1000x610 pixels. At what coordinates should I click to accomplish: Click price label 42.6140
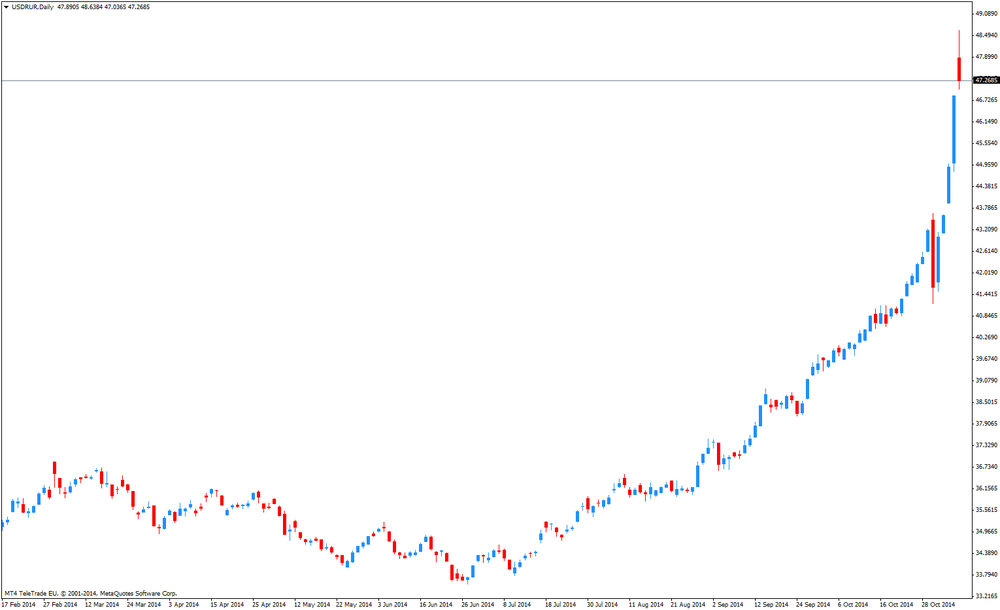[986, 251]
